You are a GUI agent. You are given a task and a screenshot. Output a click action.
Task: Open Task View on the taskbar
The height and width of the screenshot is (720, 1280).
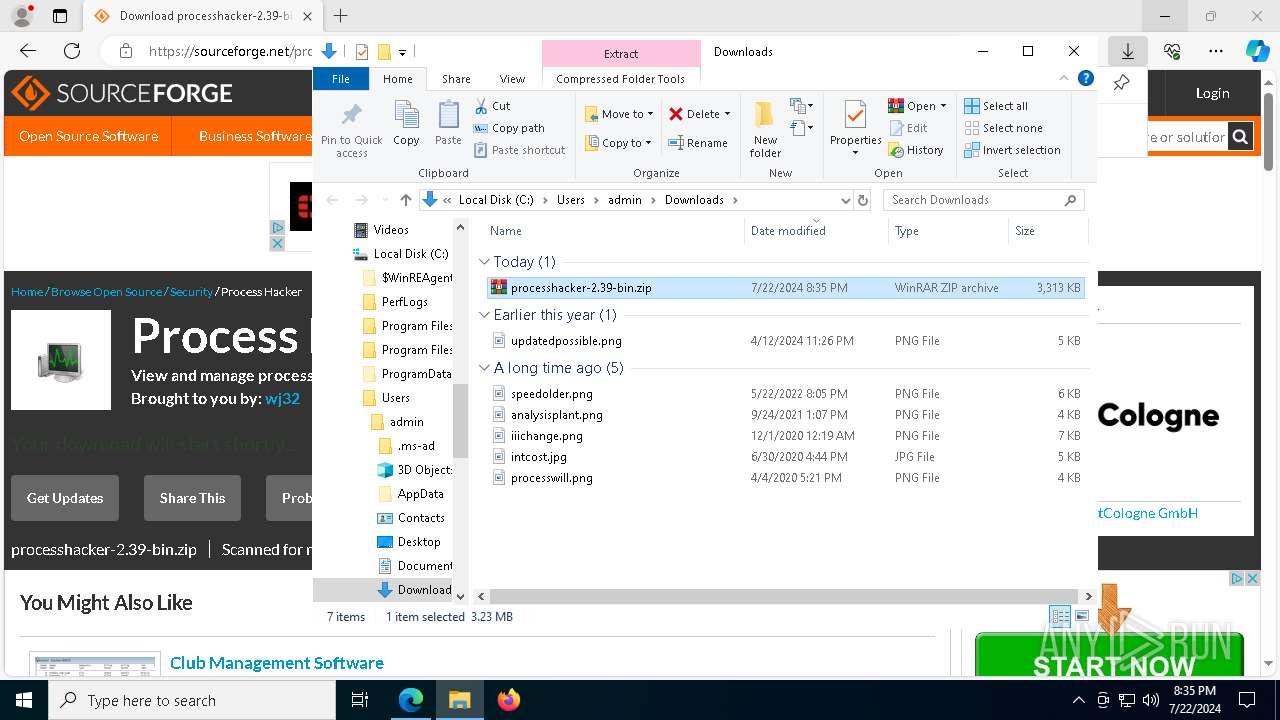[360, 700]
